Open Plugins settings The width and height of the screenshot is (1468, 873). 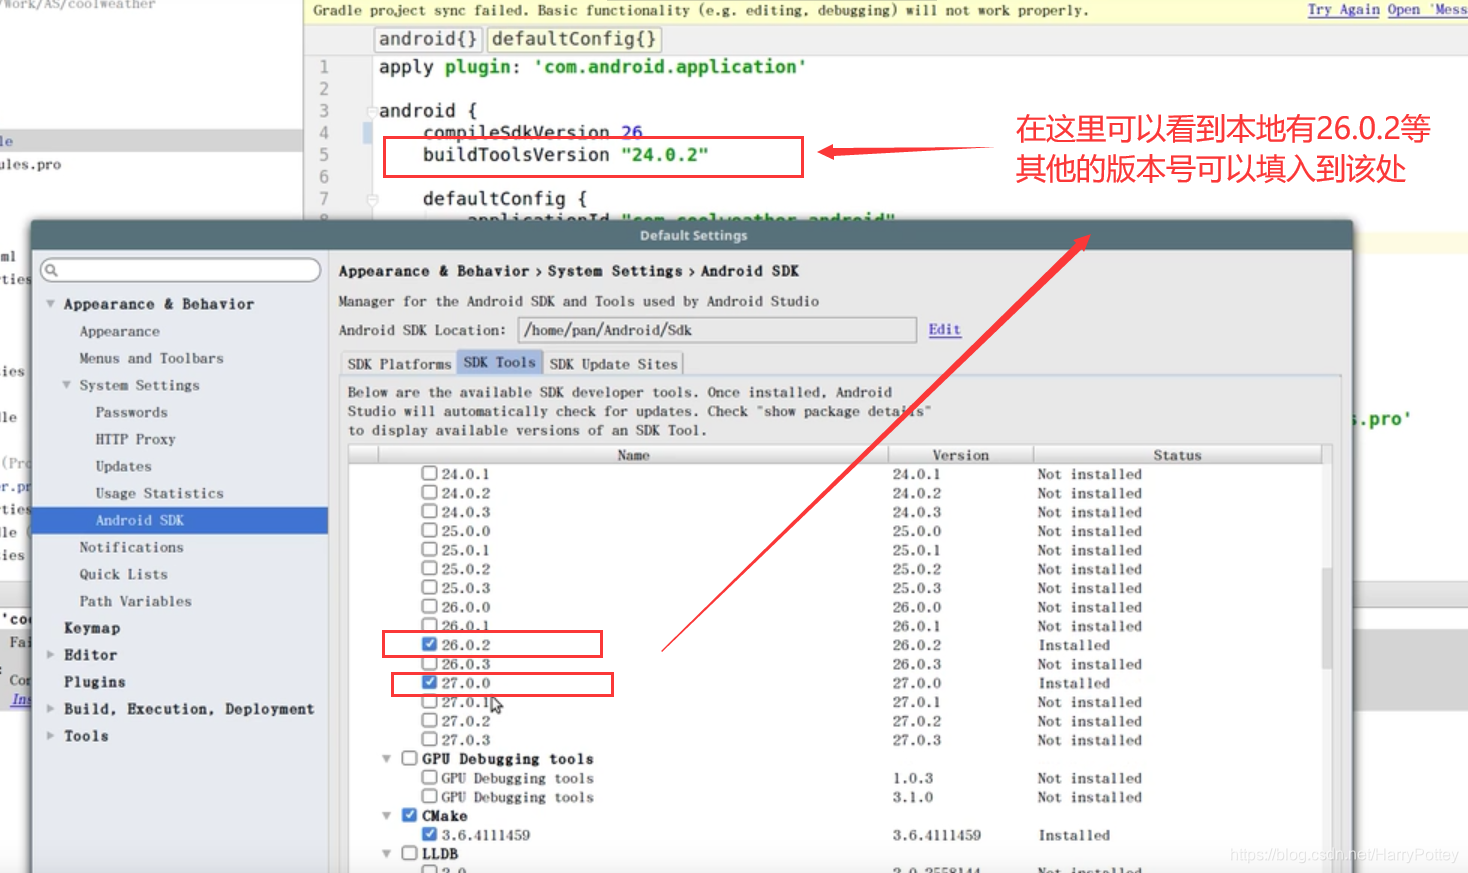tap(94, 682)
